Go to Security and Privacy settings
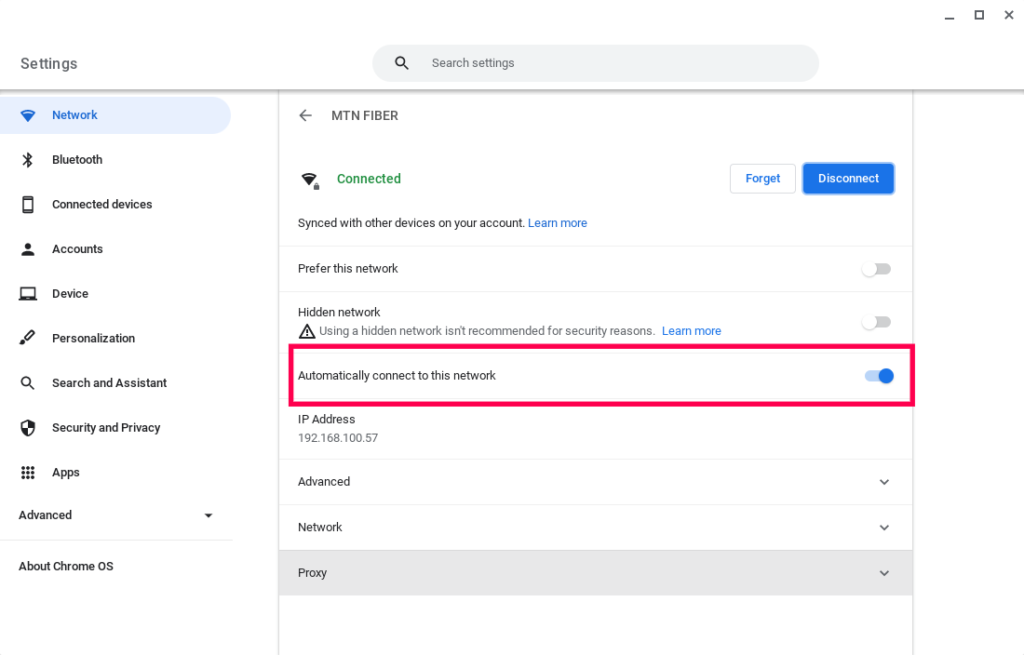This screenshot has height=655, width=1024. (115, 428)
